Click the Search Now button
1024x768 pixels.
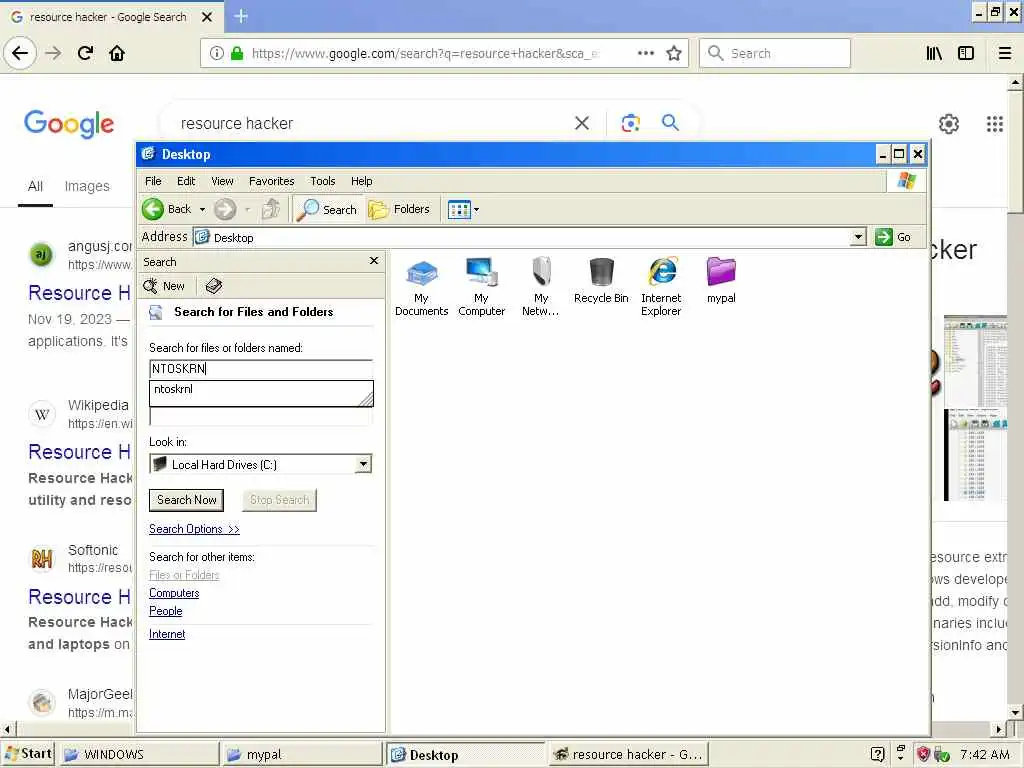[186, 500]
